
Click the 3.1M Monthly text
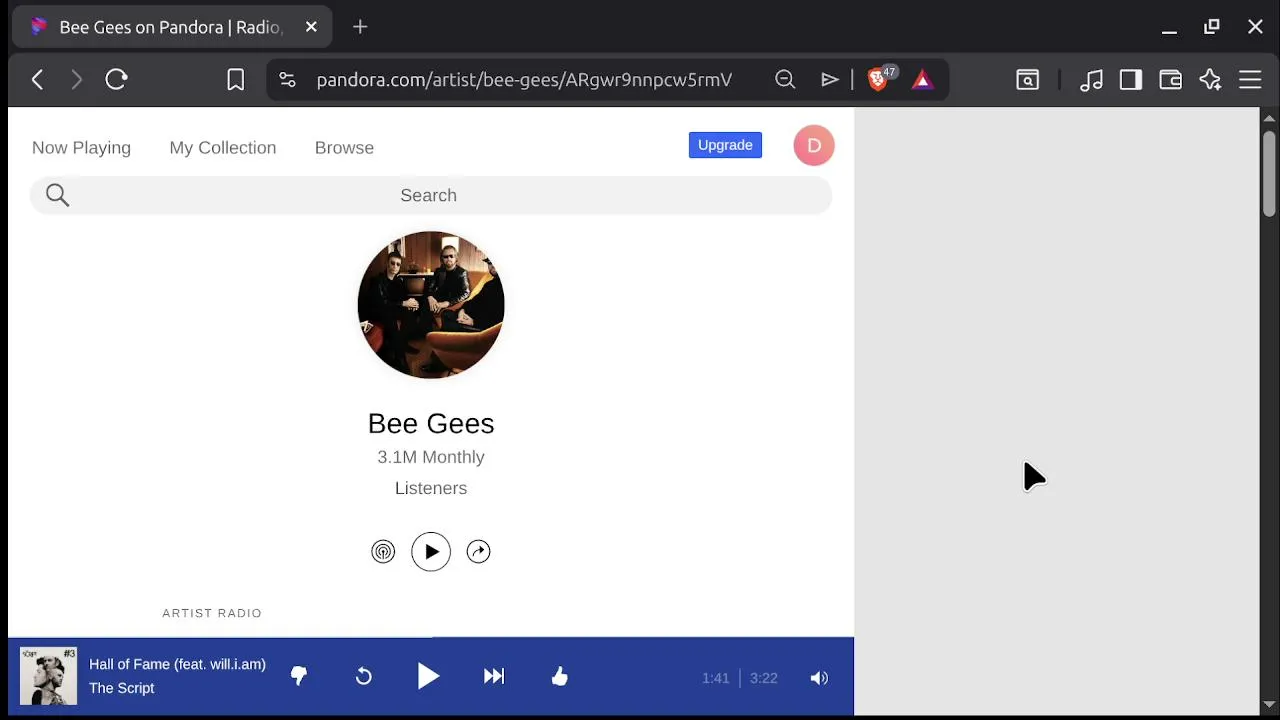point(431,457)
